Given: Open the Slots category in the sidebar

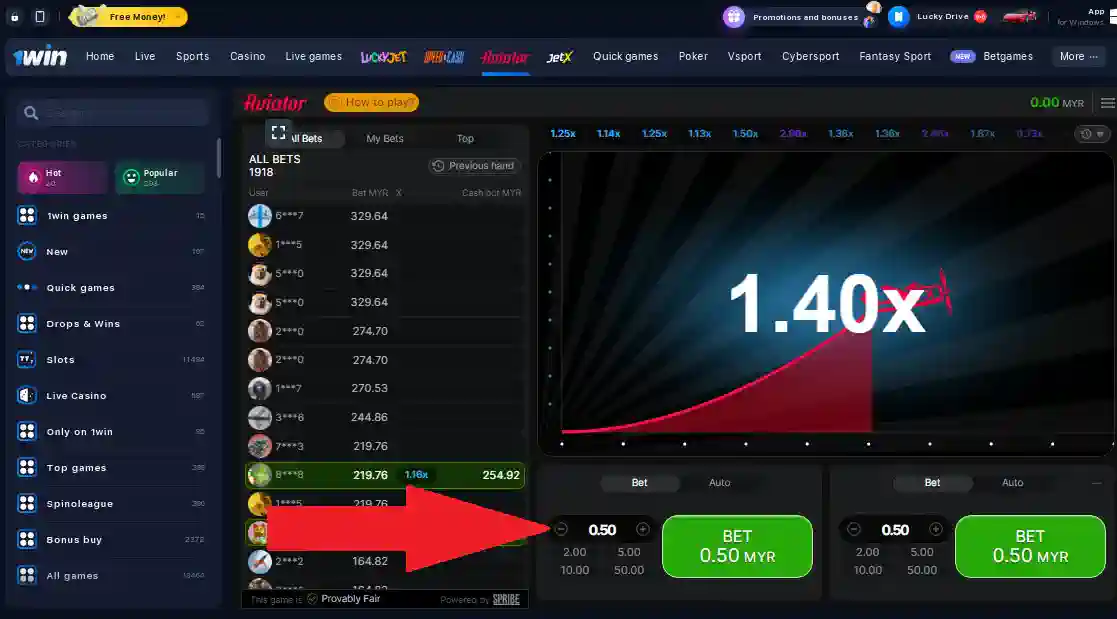Looking at the screenshot, I should [60, 359].
